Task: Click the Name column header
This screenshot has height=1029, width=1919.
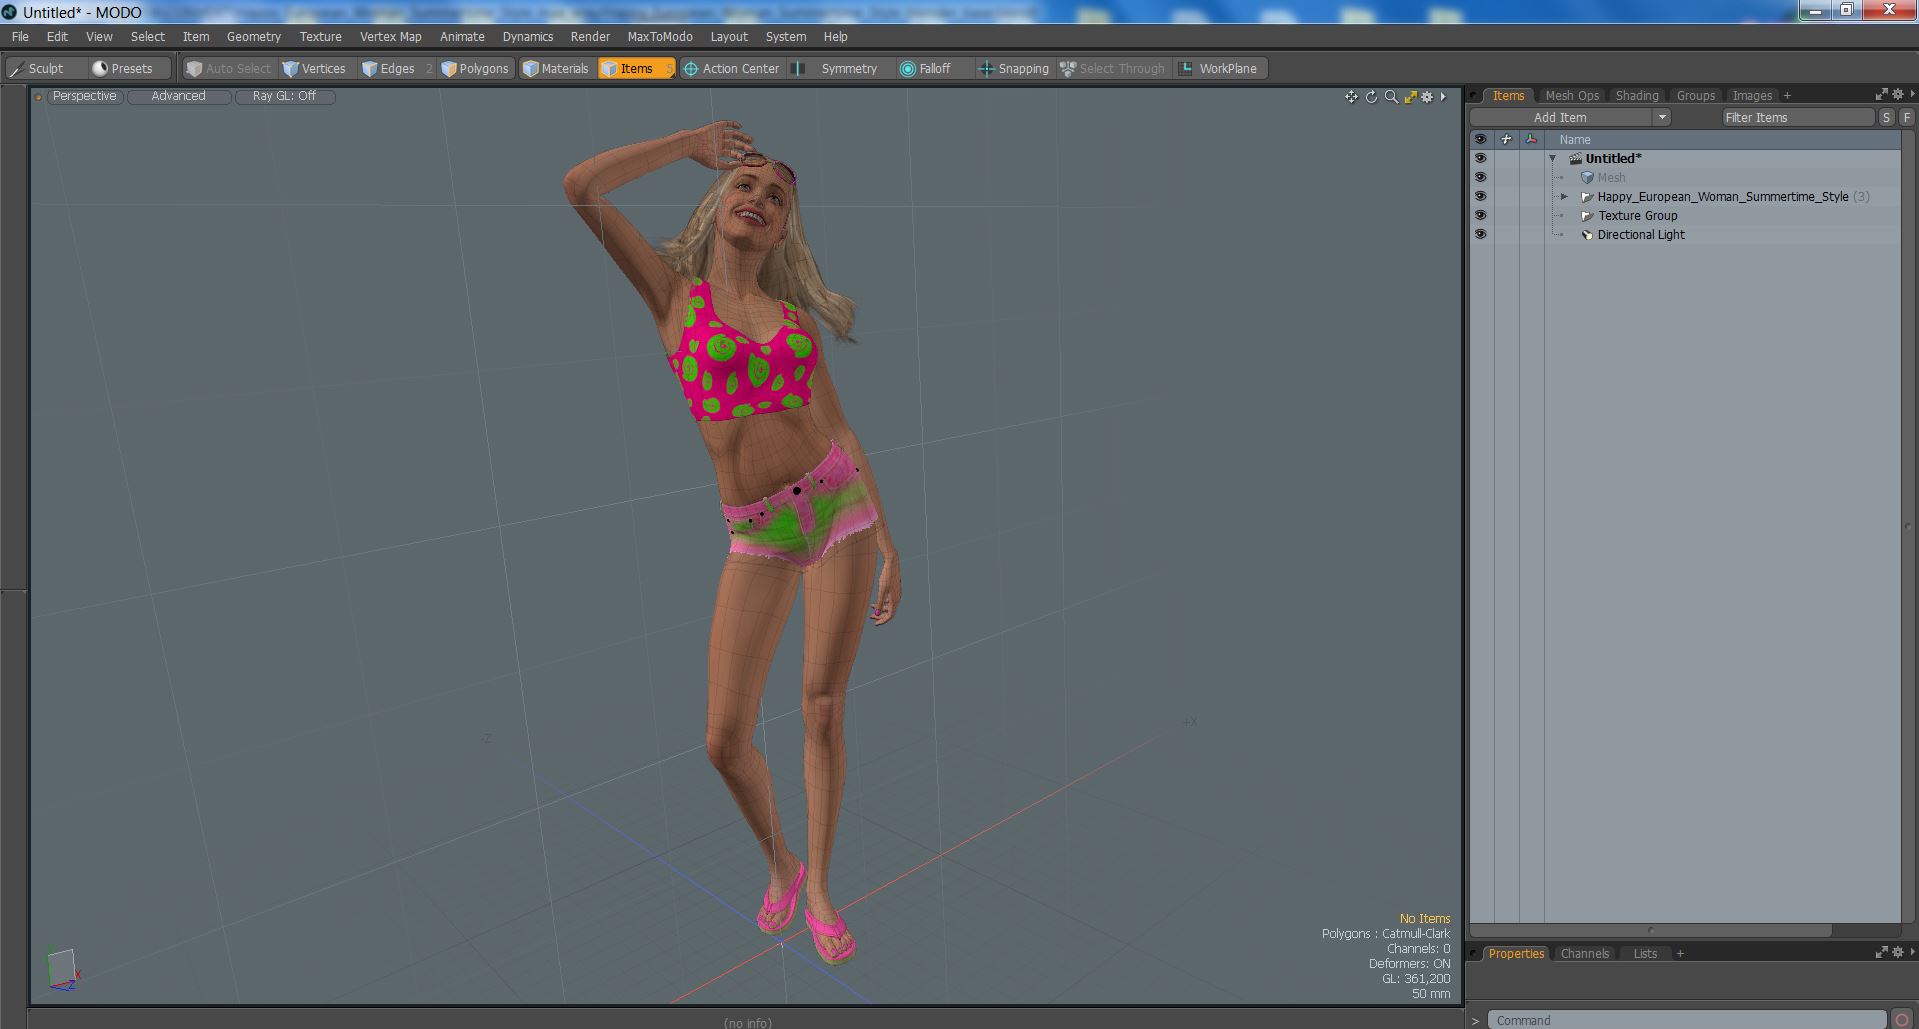Action: coord(1723,140)
